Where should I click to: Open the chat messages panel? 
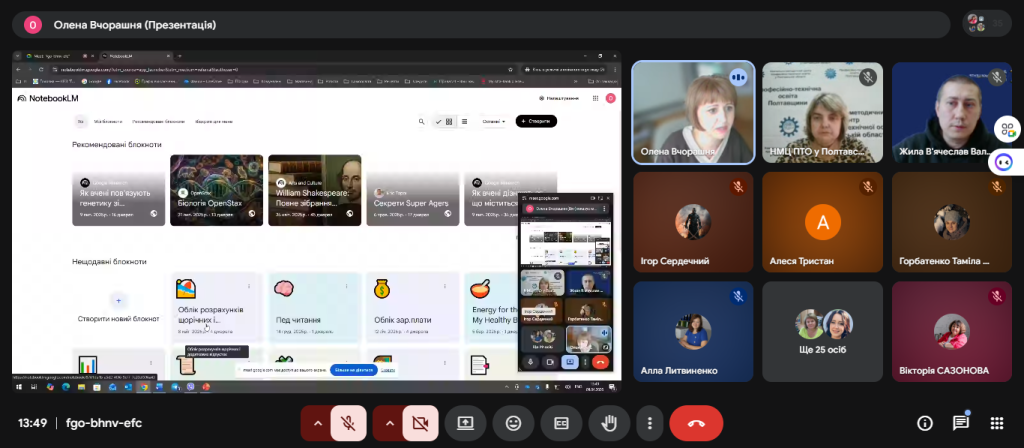[961, 423]
